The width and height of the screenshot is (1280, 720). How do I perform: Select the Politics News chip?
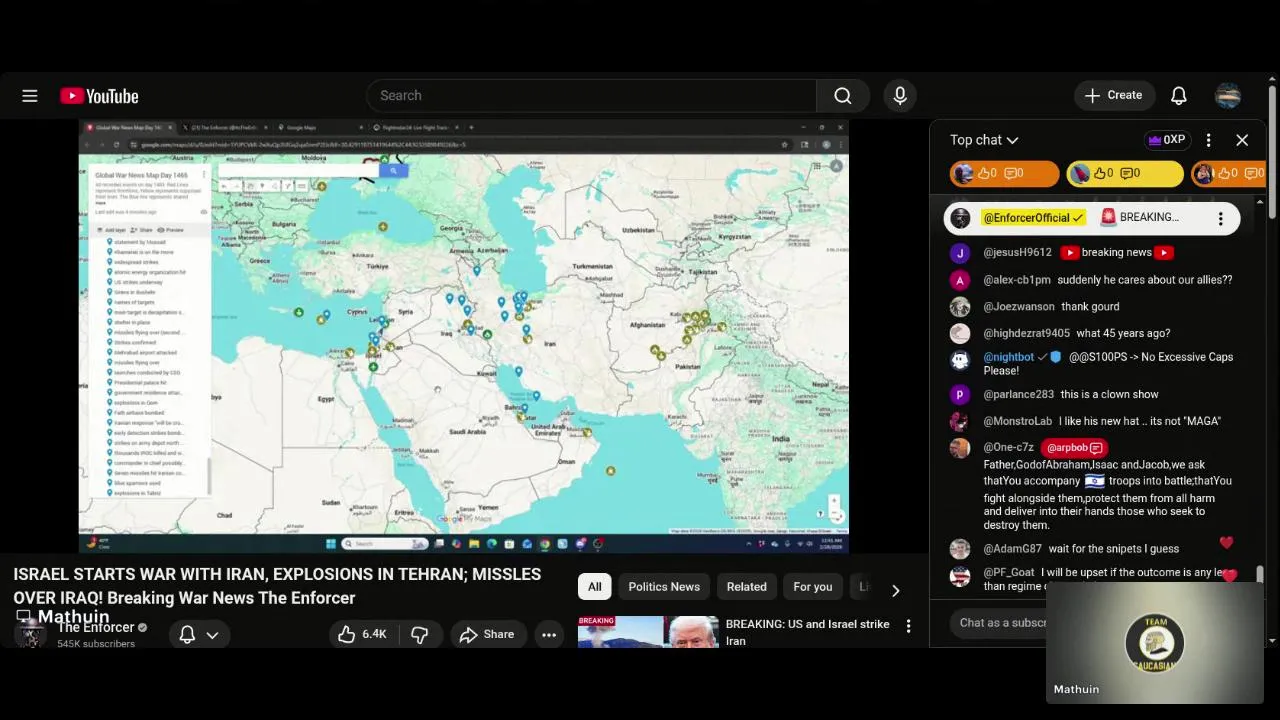664,587
